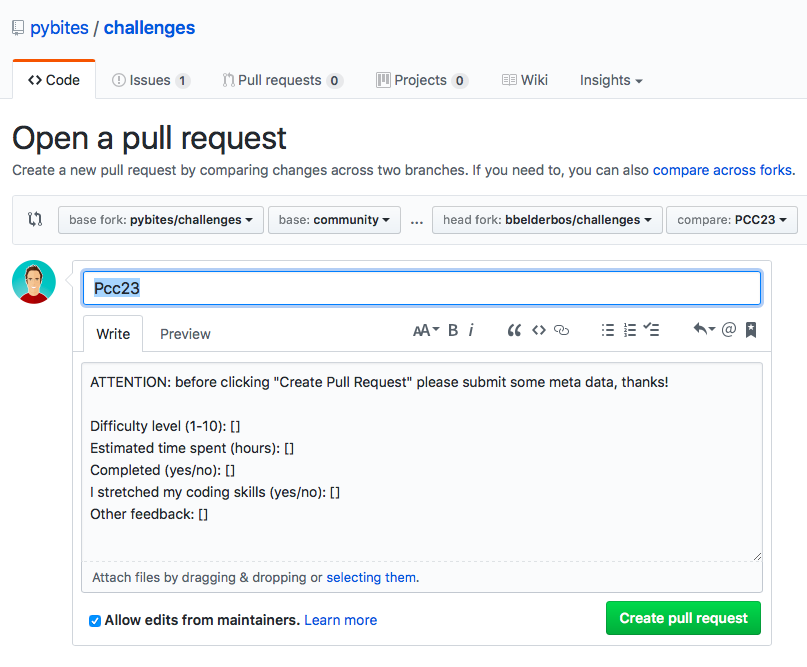
Task: Click the Create pull request button
Action: tap(683, 618)
